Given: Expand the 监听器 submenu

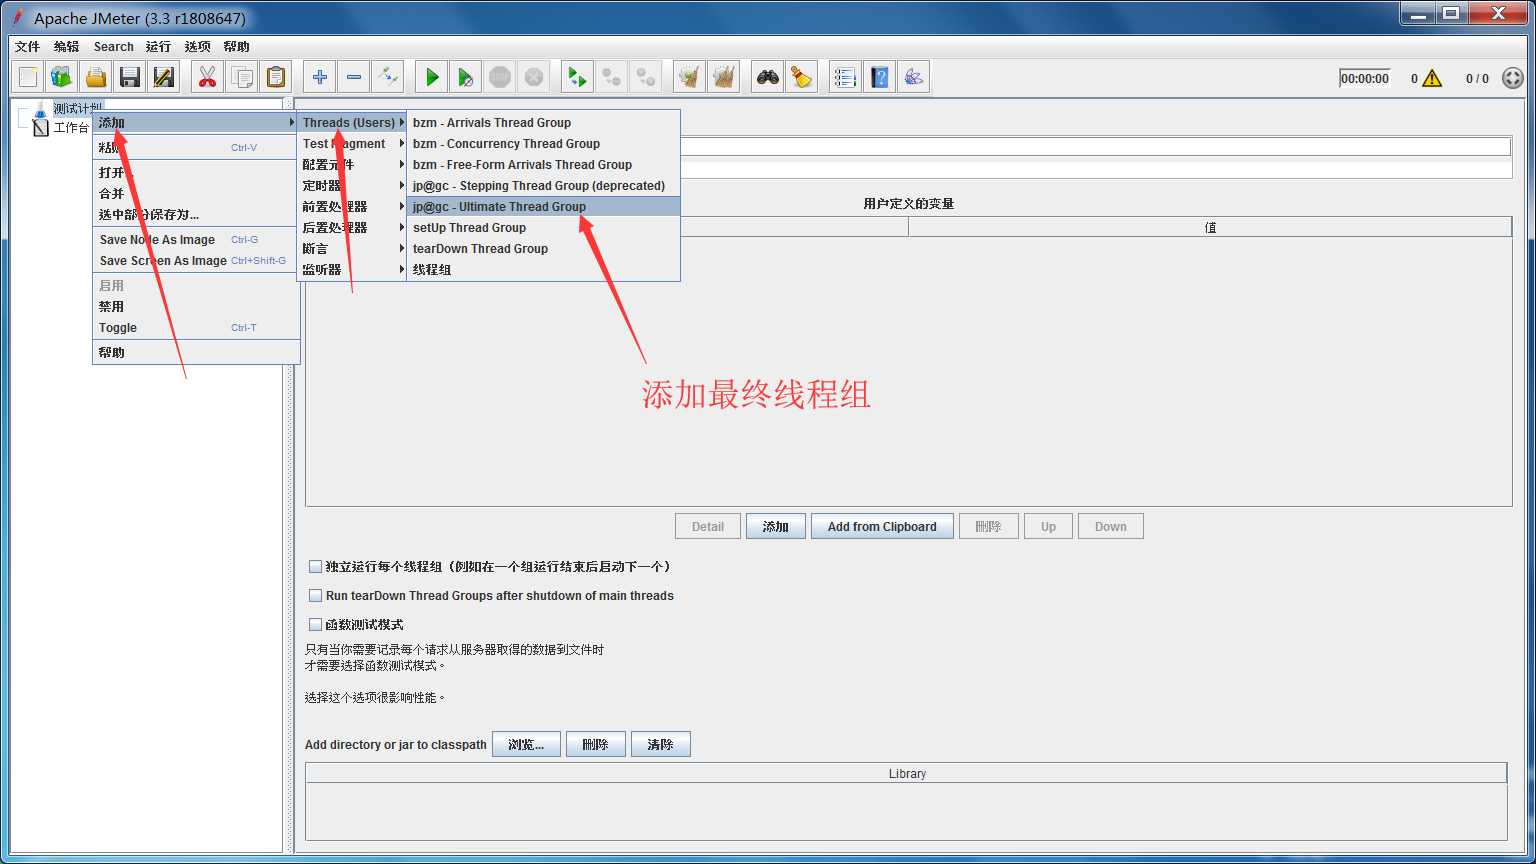Looking at the screenshot, I should point(352,270).
